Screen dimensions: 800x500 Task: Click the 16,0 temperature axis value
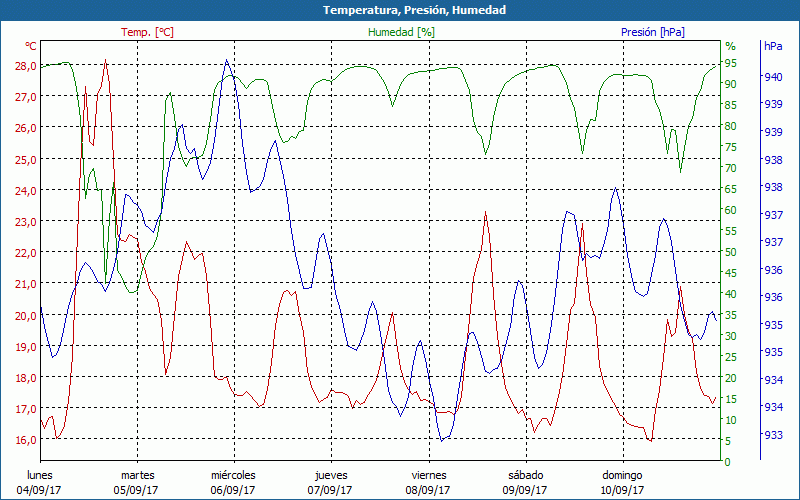(24, 440)
